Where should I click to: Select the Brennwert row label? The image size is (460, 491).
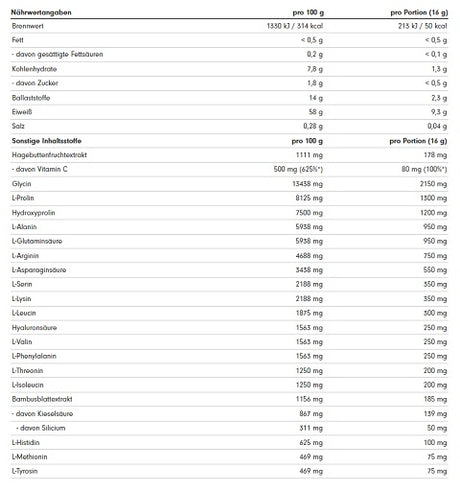tap(28, 26)
